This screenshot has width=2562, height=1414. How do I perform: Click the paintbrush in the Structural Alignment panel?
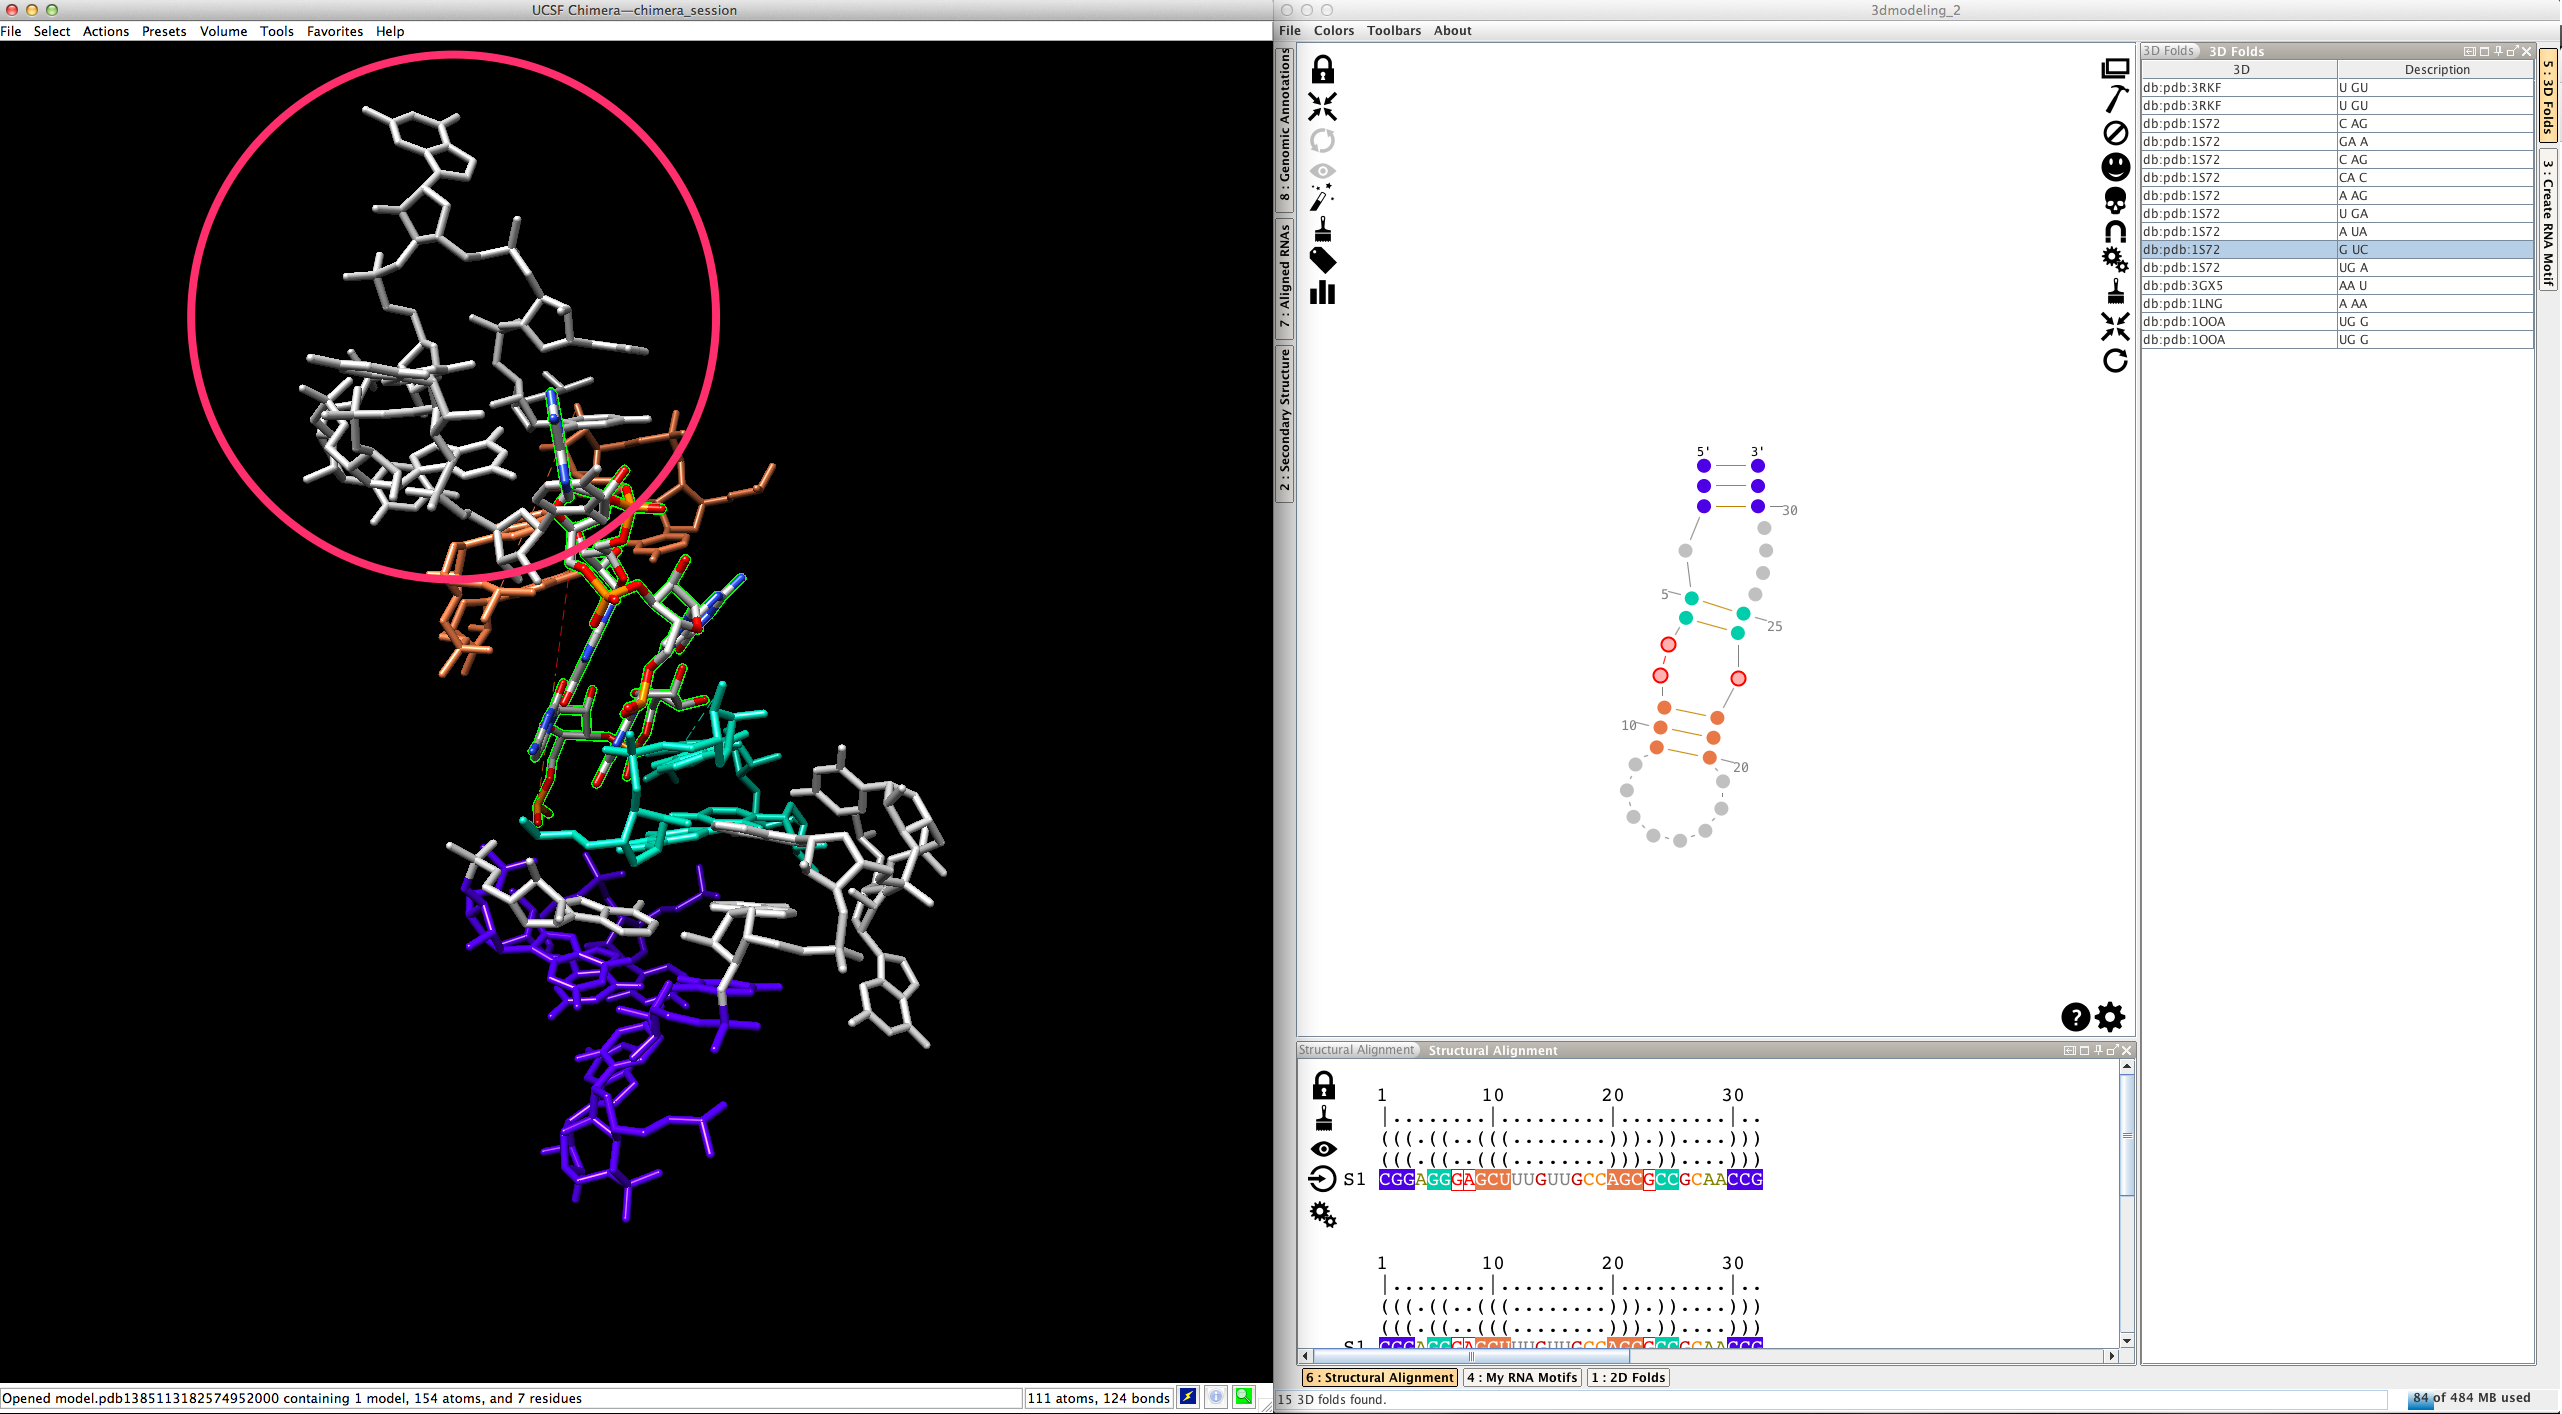(1323, 1117)
